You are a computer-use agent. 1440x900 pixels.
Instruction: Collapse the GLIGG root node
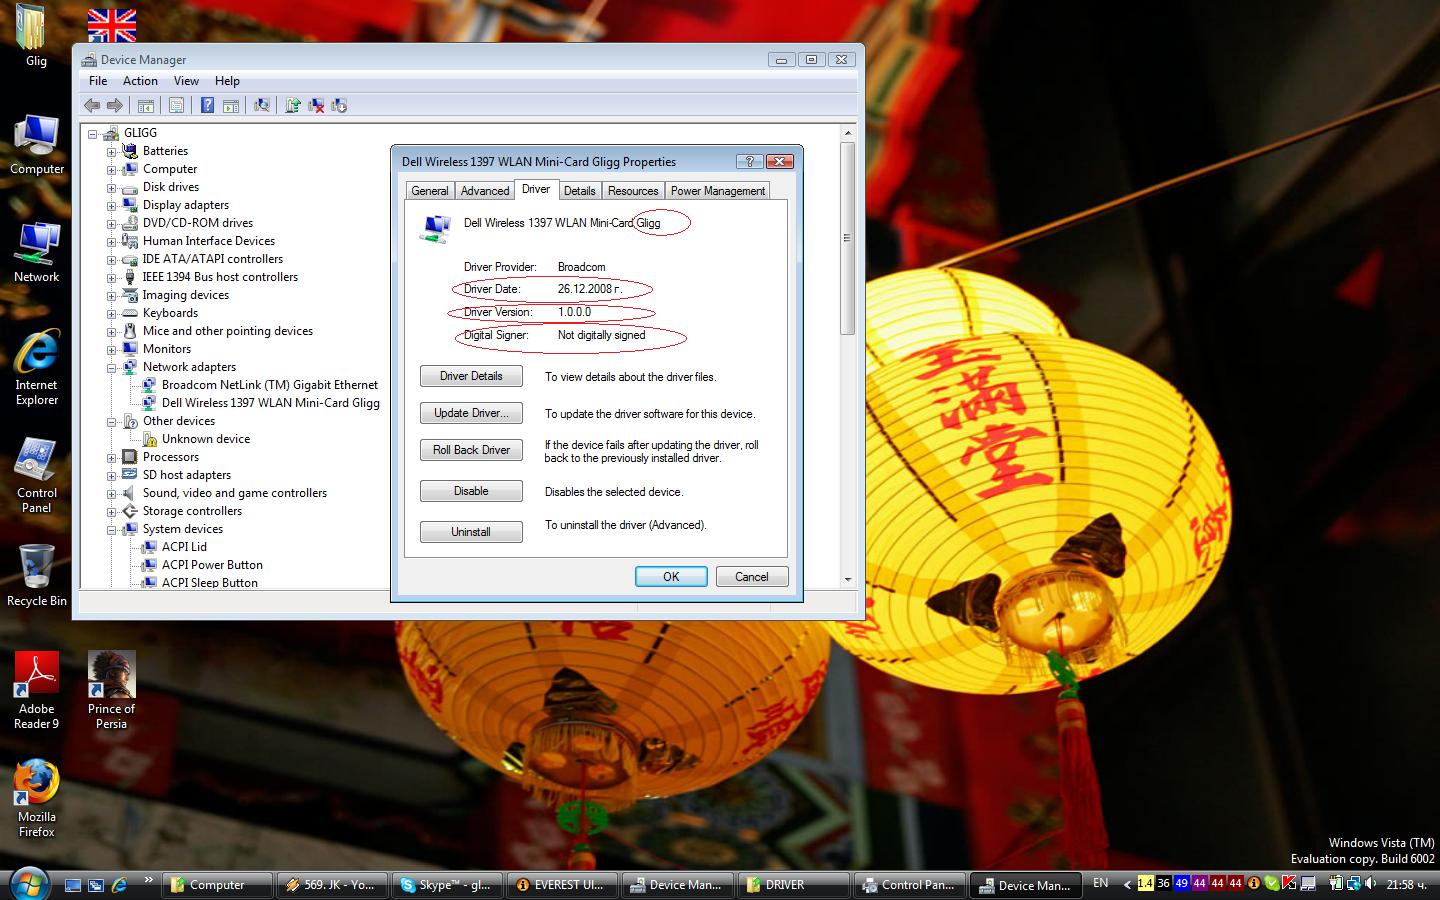click(93, 134)
